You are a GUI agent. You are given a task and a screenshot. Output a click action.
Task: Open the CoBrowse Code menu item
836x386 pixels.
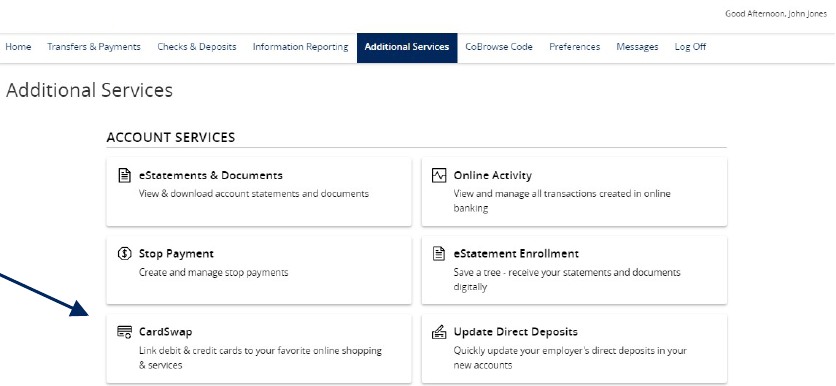499,47
